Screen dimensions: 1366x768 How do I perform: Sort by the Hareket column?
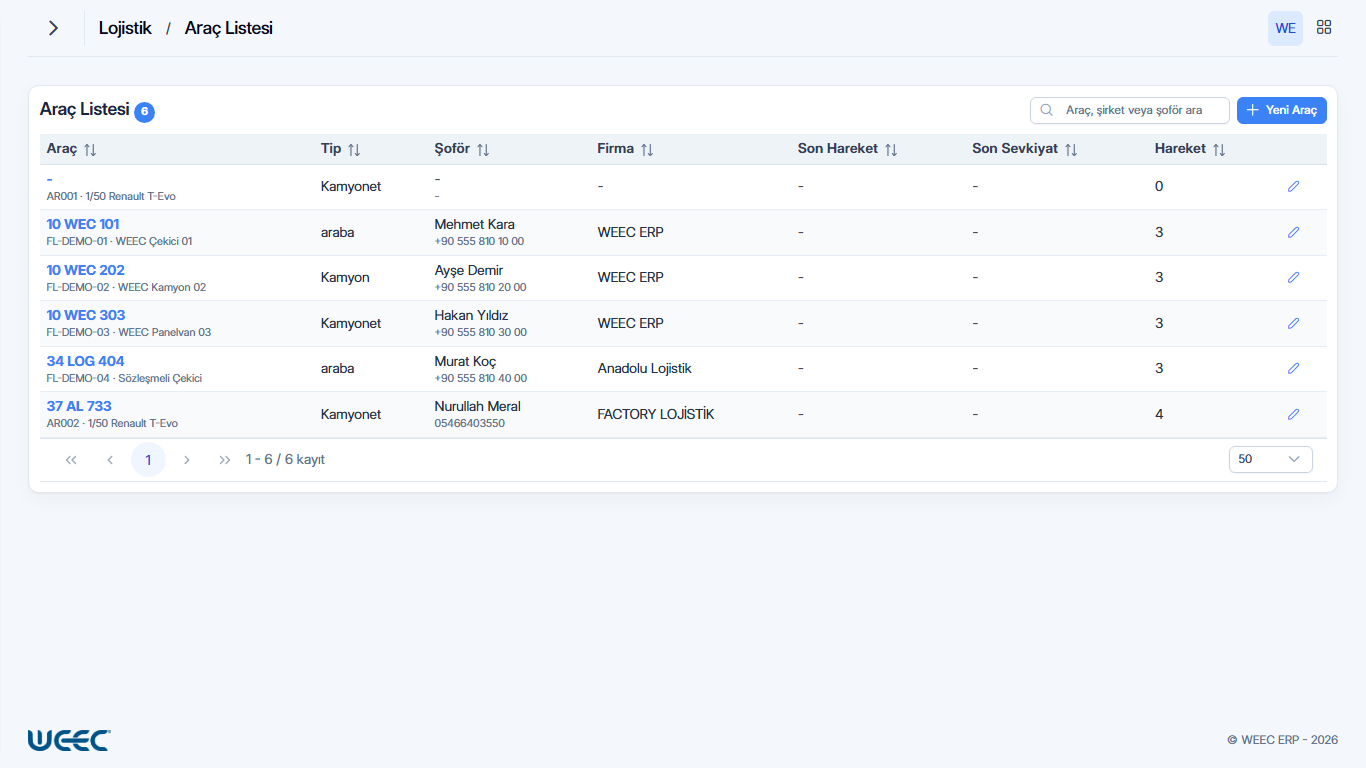click(x=1219, y=149)
